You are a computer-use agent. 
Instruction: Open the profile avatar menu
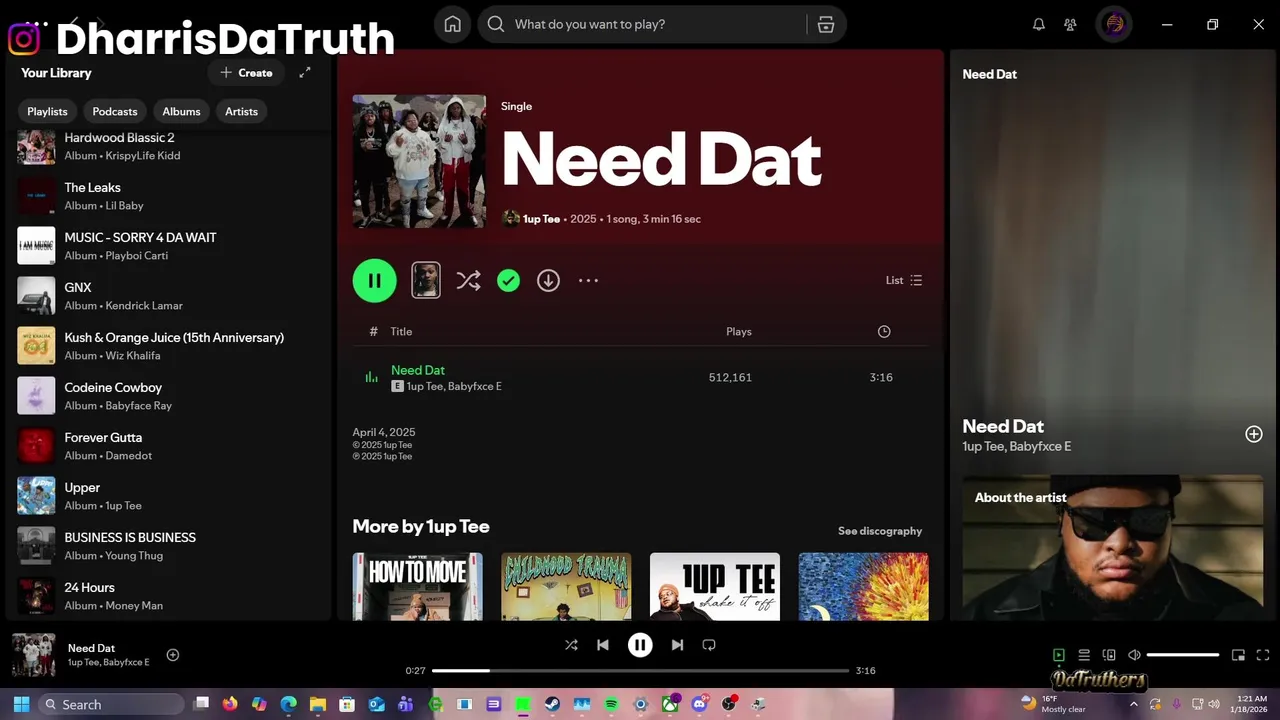click(1115, 24)
